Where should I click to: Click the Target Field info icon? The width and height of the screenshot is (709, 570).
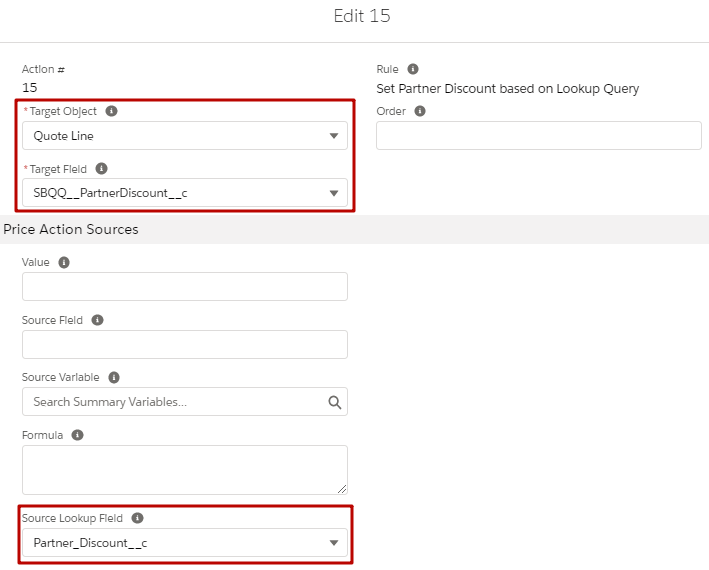click(101, 169)
